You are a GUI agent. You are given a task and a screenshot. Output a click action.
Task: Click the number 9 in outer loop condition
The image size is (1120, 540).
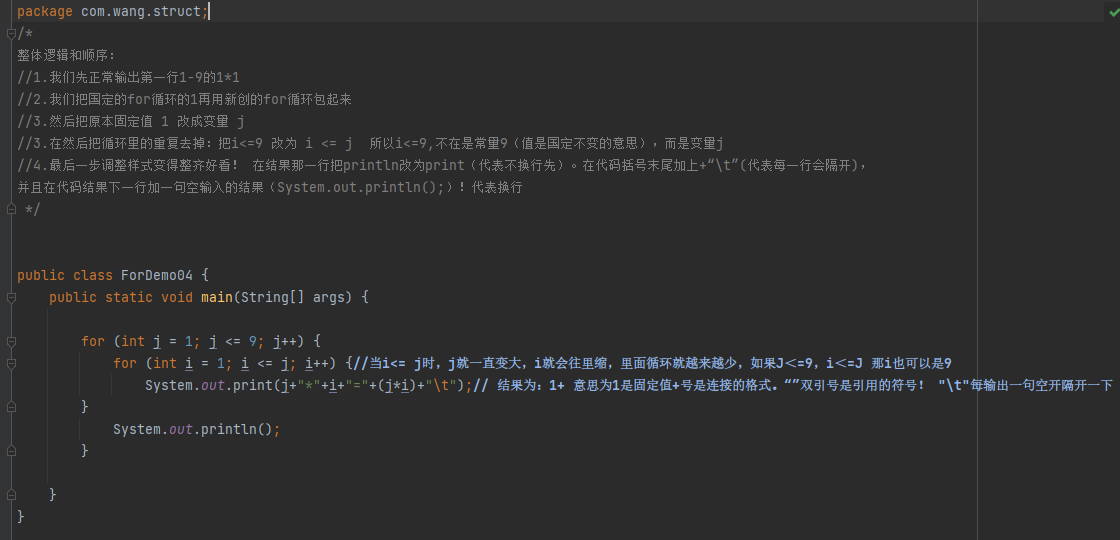(253, 341)
